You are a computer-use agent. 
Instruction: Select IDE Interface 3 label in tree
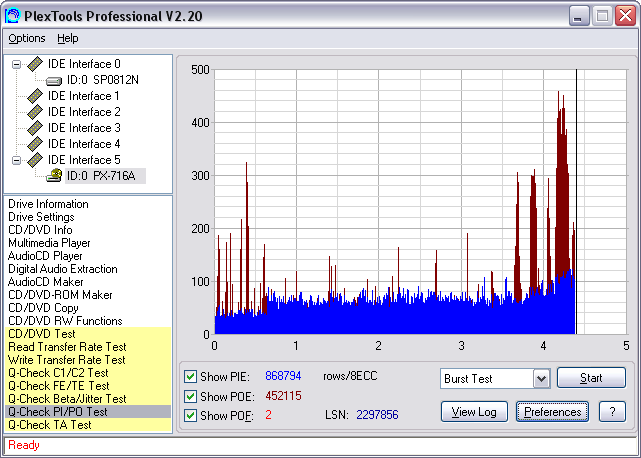pyautogui.click(x=84, y=128)
